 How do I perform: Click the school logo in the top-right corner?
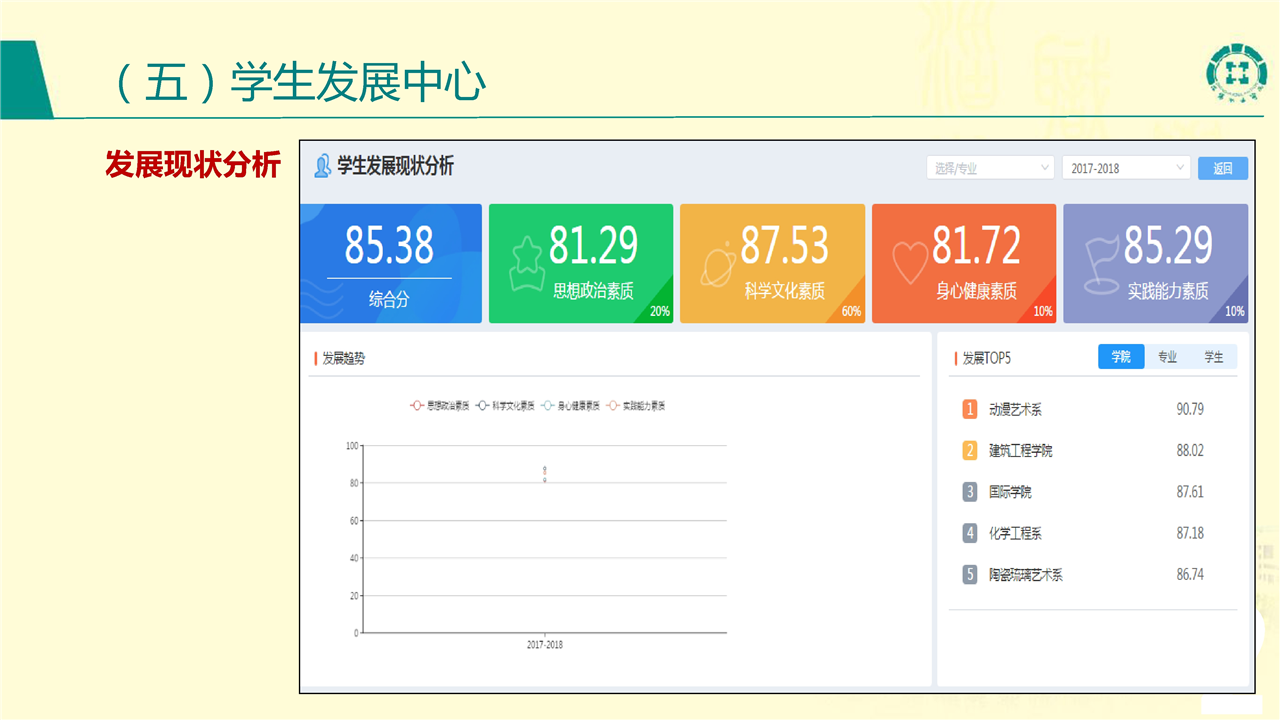(1236, 73)
